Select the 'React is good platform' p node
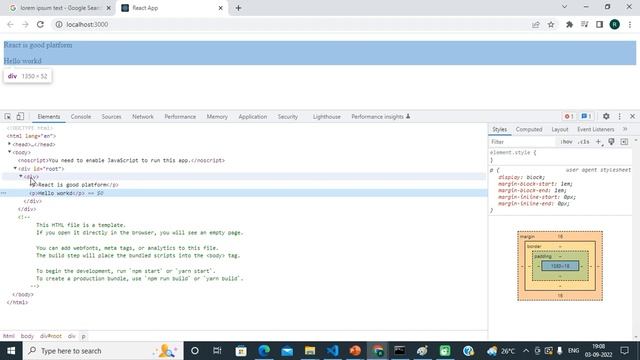 [x=74, y=185]
